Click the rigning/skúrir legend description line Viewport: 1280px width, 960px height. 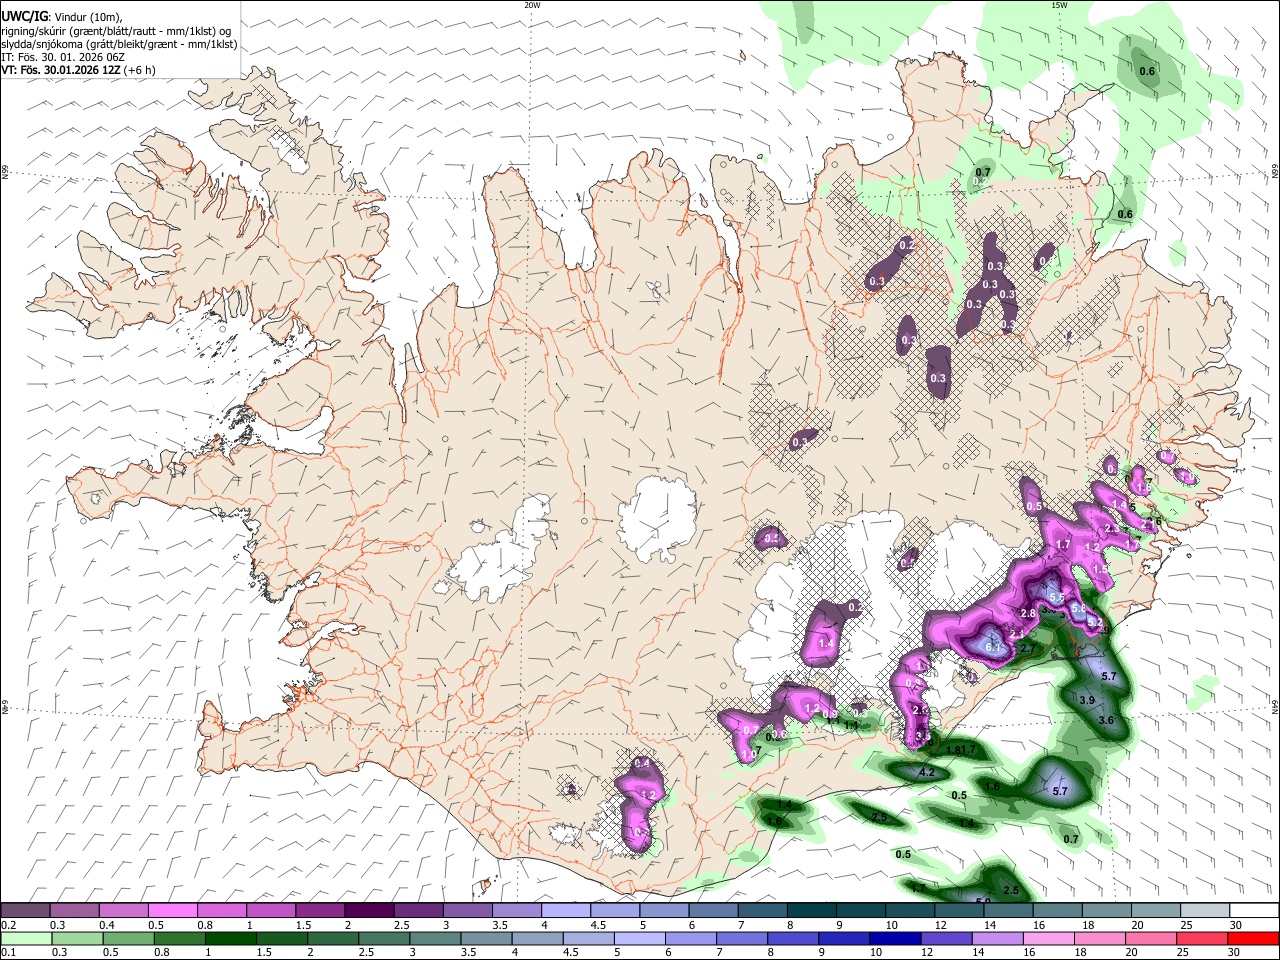click(x=117, y=30)
